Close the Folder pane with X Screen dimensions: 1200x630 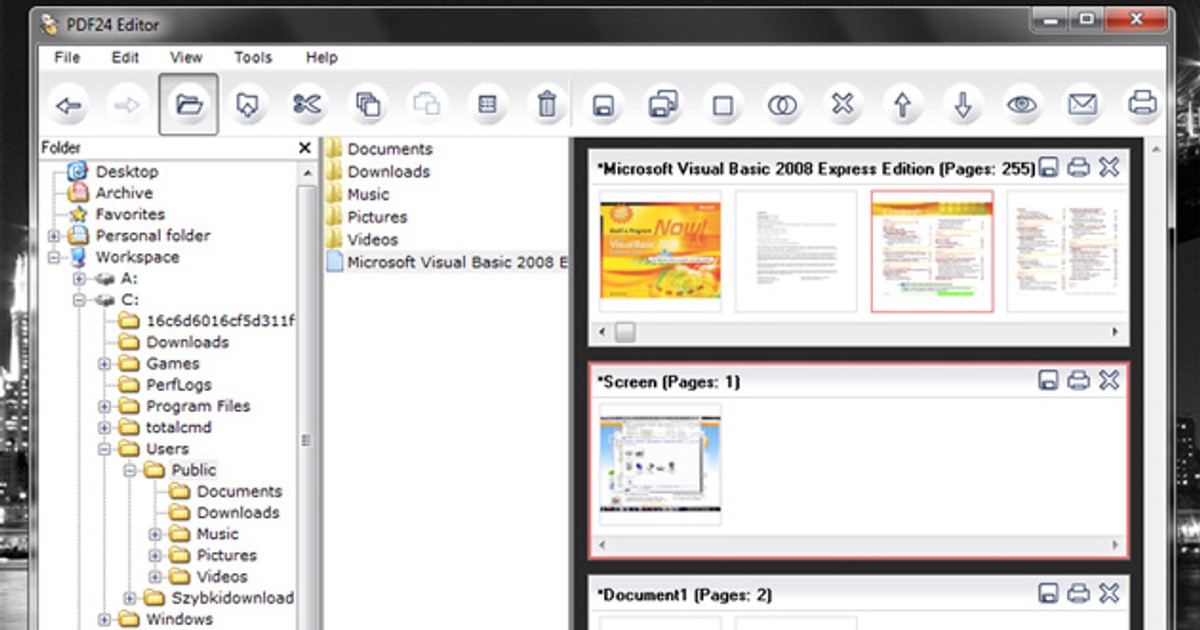305,148
